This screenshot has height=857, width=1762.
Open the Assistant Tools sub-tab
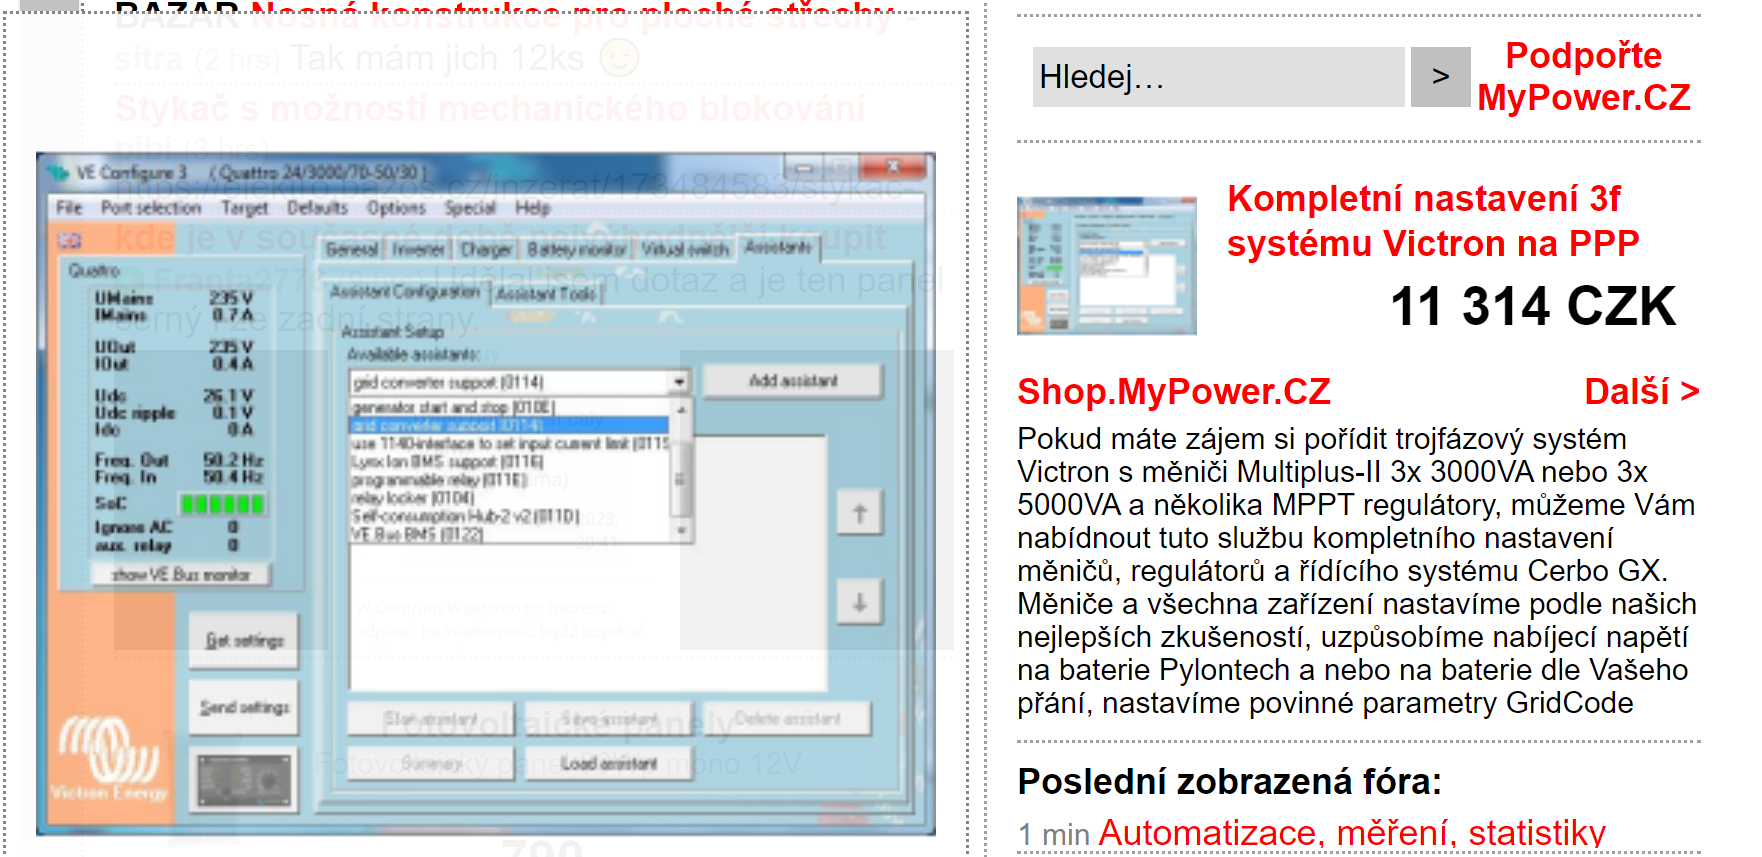click(x=546, y=293)
